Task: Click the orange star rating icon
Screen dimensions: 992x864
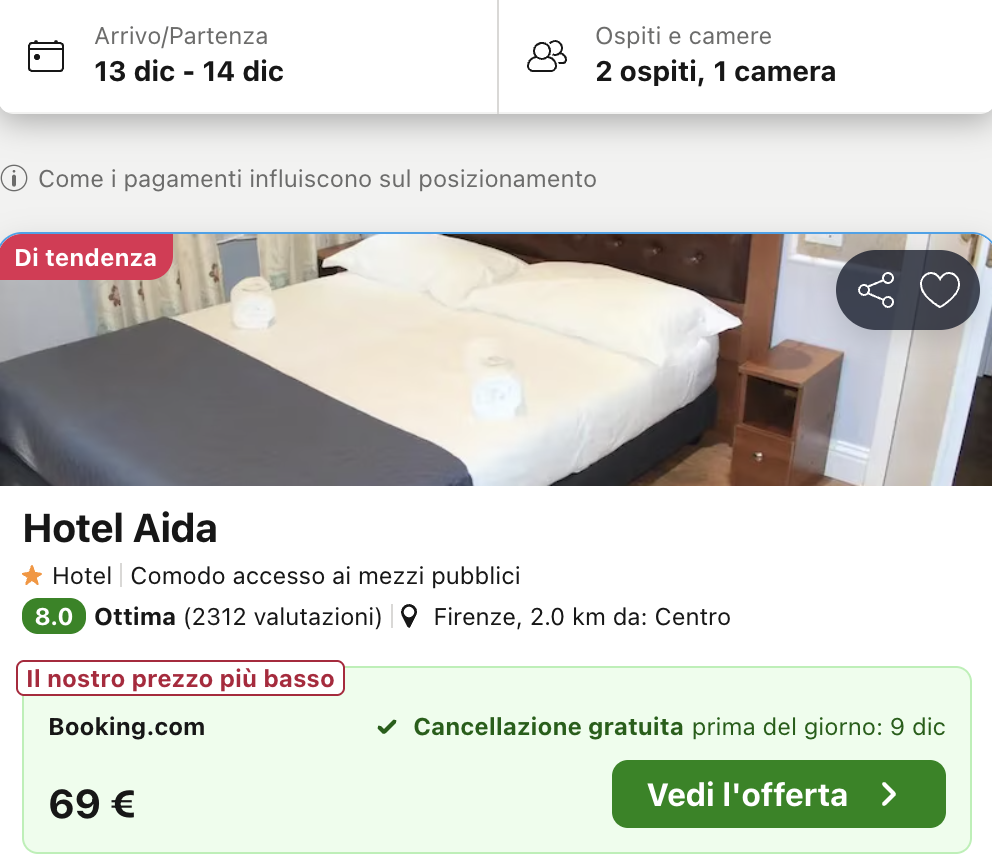Action: pos(32,576)
